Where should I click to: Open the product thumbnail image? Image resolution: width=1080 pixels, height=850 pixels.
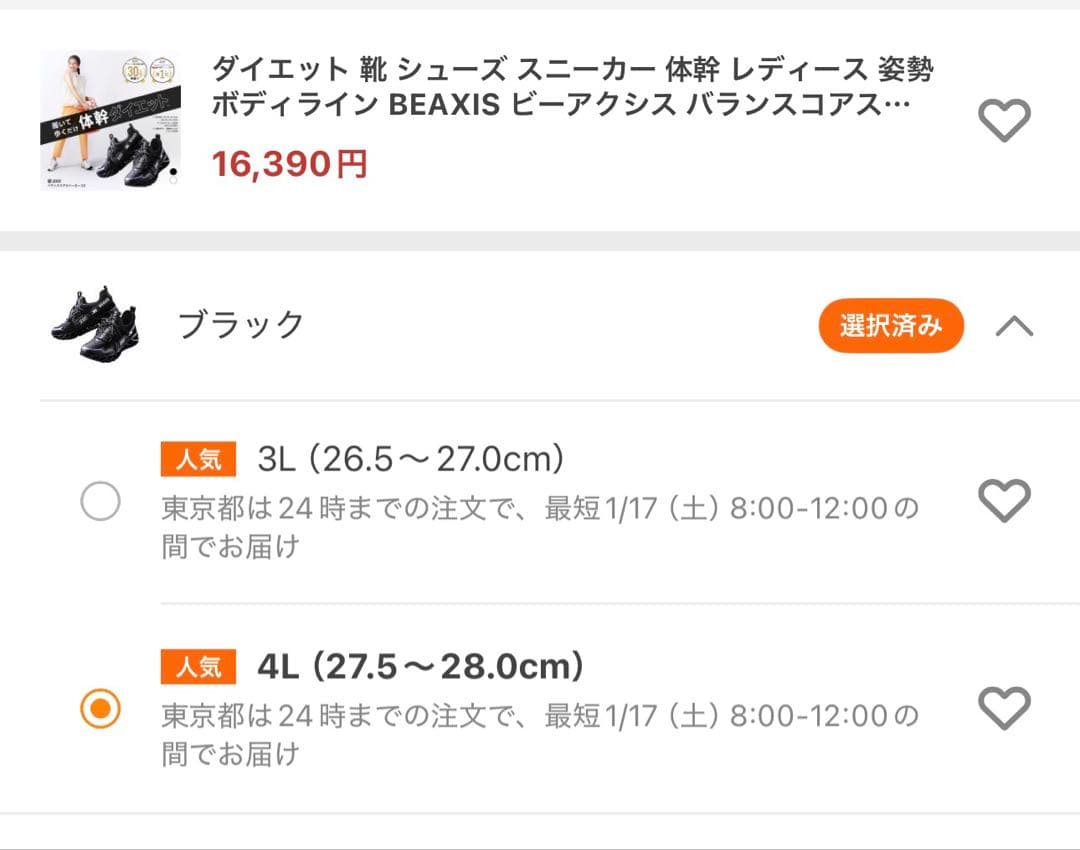pyautogui.click(x=110, y=120)
